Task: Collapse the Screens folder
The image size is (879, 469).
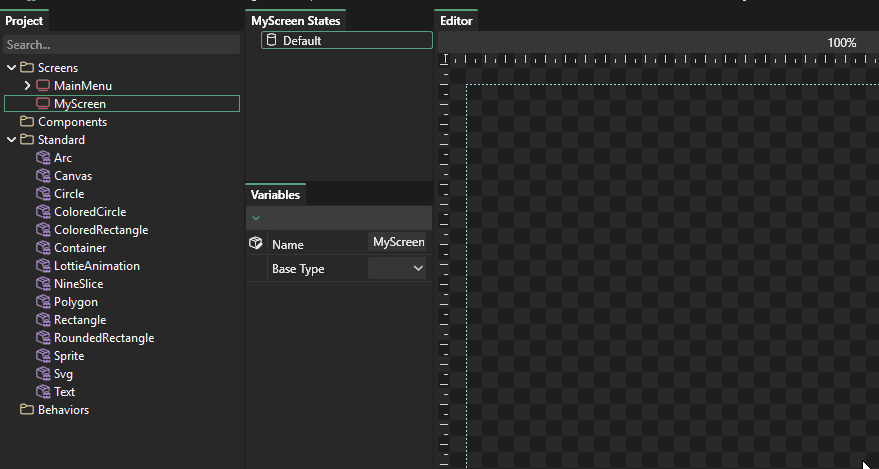Action: click(12, 68)
